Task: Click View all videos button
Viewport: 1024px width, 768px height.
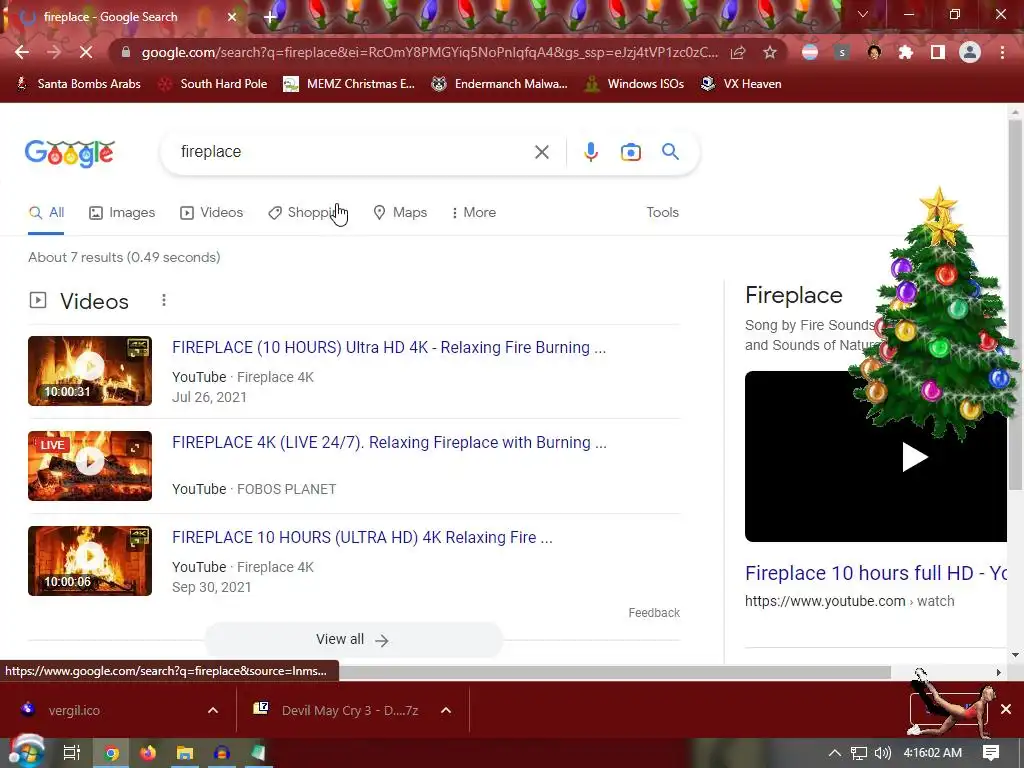Action: [353, 639]
